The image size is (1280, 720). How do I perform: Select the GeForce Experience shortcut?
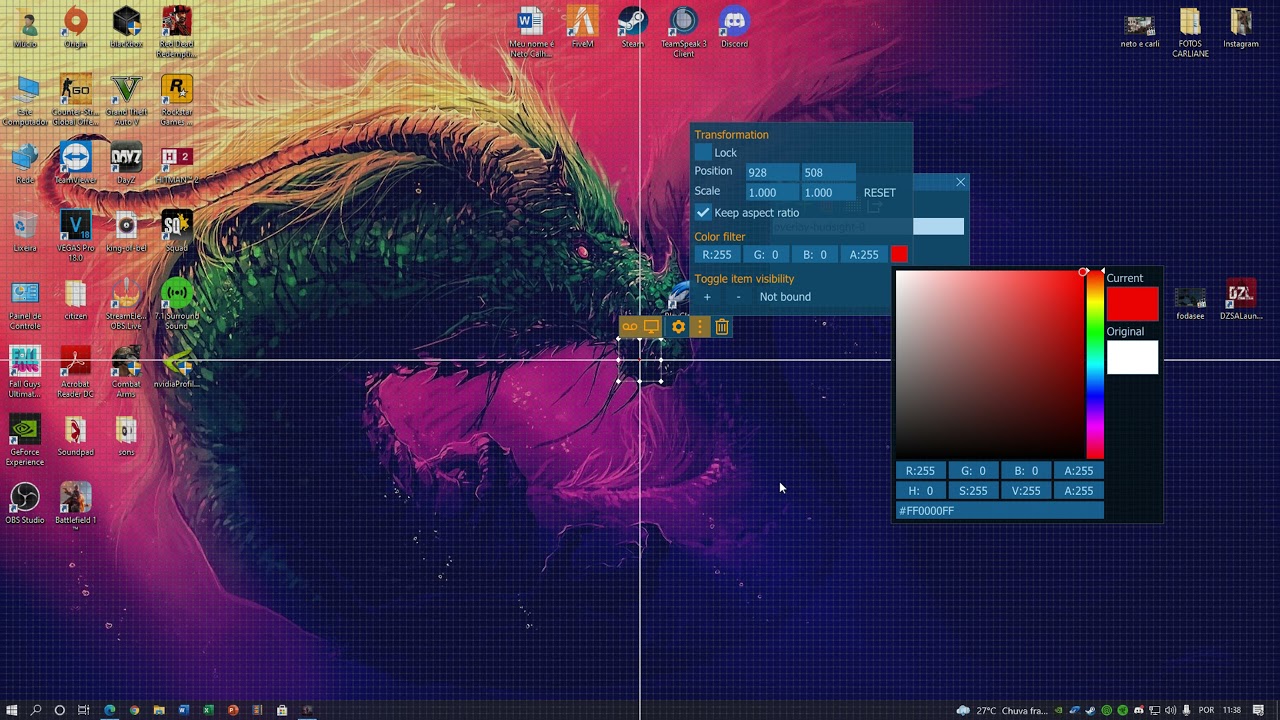point(25,440)
